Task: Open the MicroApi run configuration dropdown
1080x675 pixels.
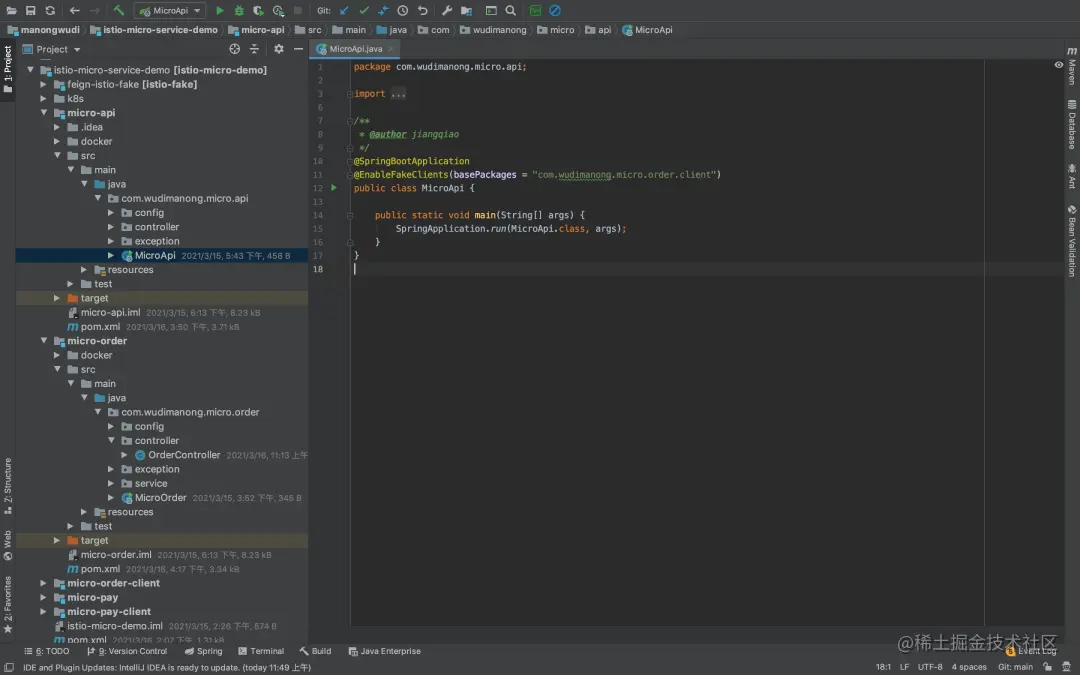Action: (x=170, y=10)
